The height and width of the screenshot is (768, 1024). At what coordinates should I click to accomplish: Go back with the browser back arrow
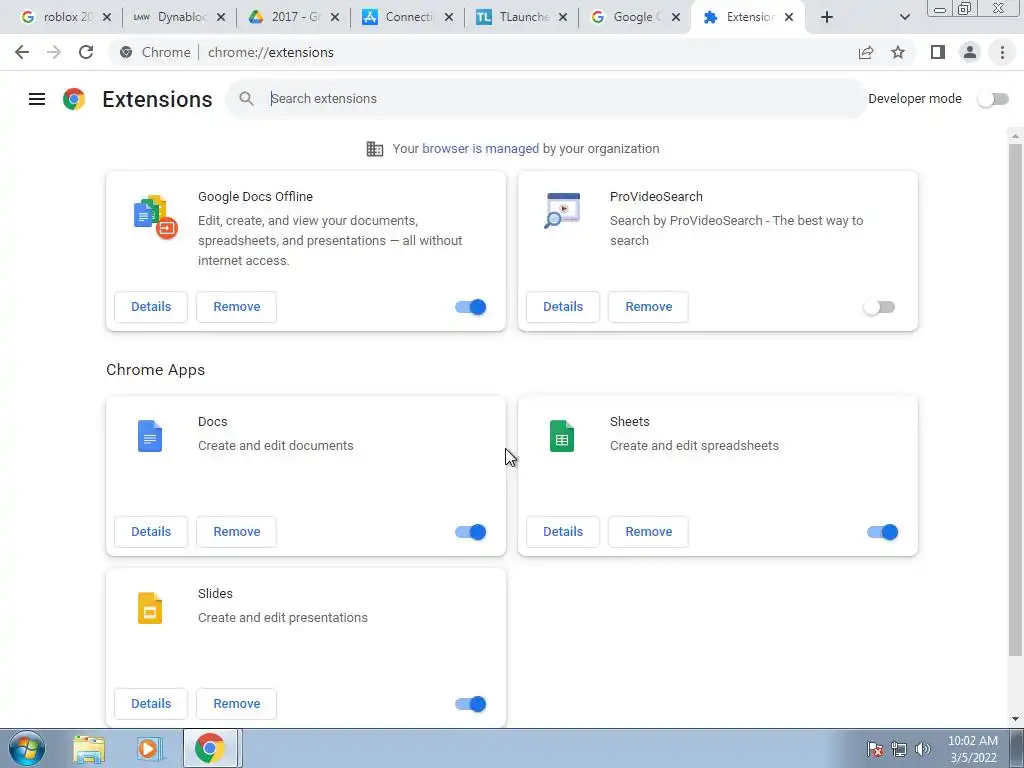click(x=22, y=52)
